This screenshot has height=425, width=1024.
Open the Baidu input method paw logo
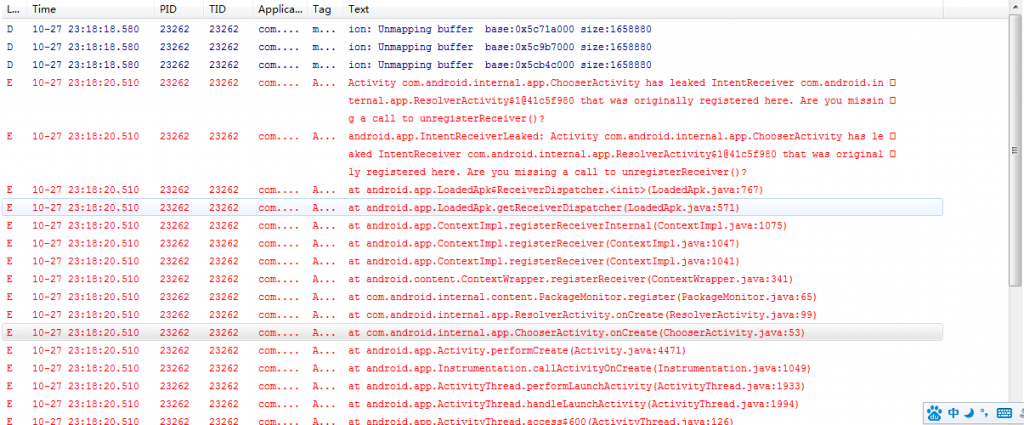934,413
